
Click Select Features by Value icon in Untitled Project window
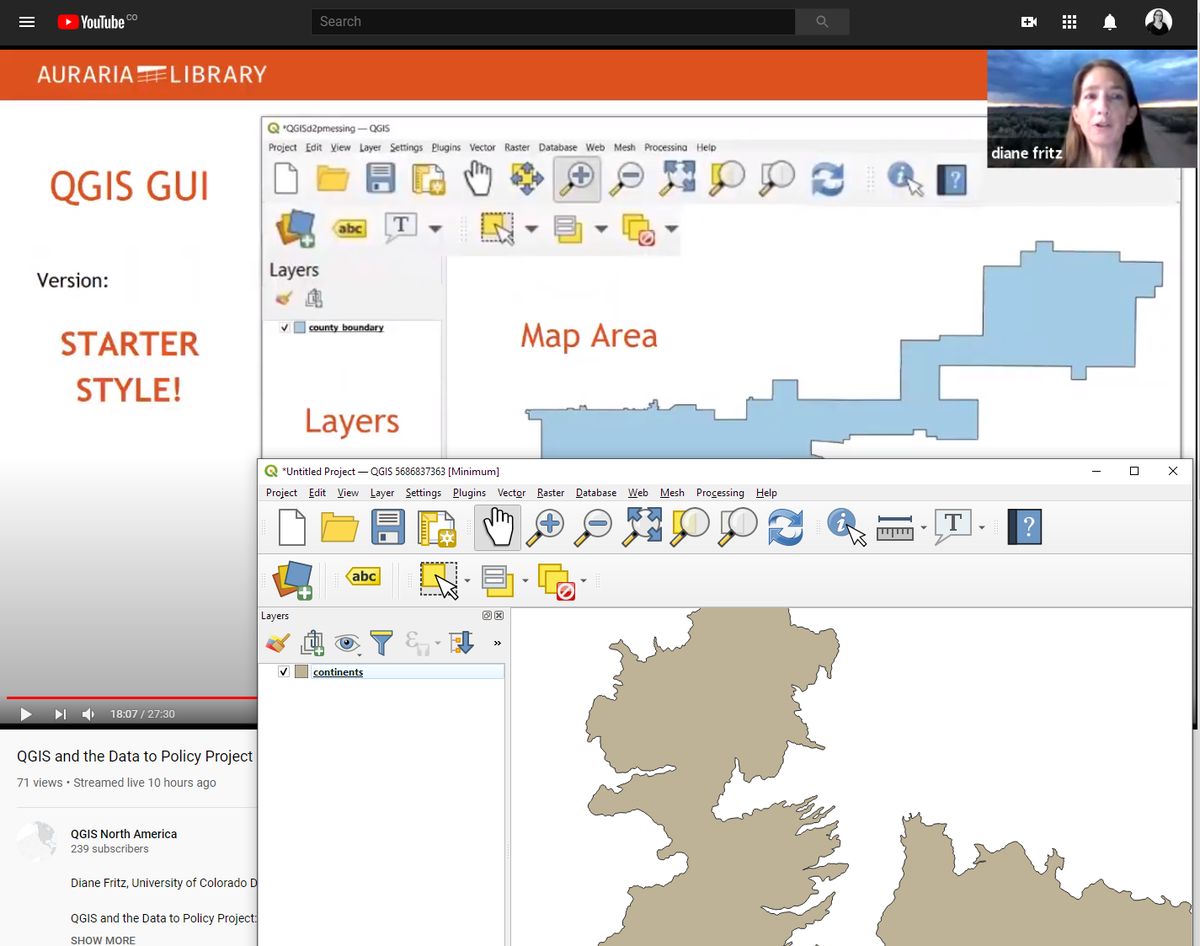click(498, 580)
